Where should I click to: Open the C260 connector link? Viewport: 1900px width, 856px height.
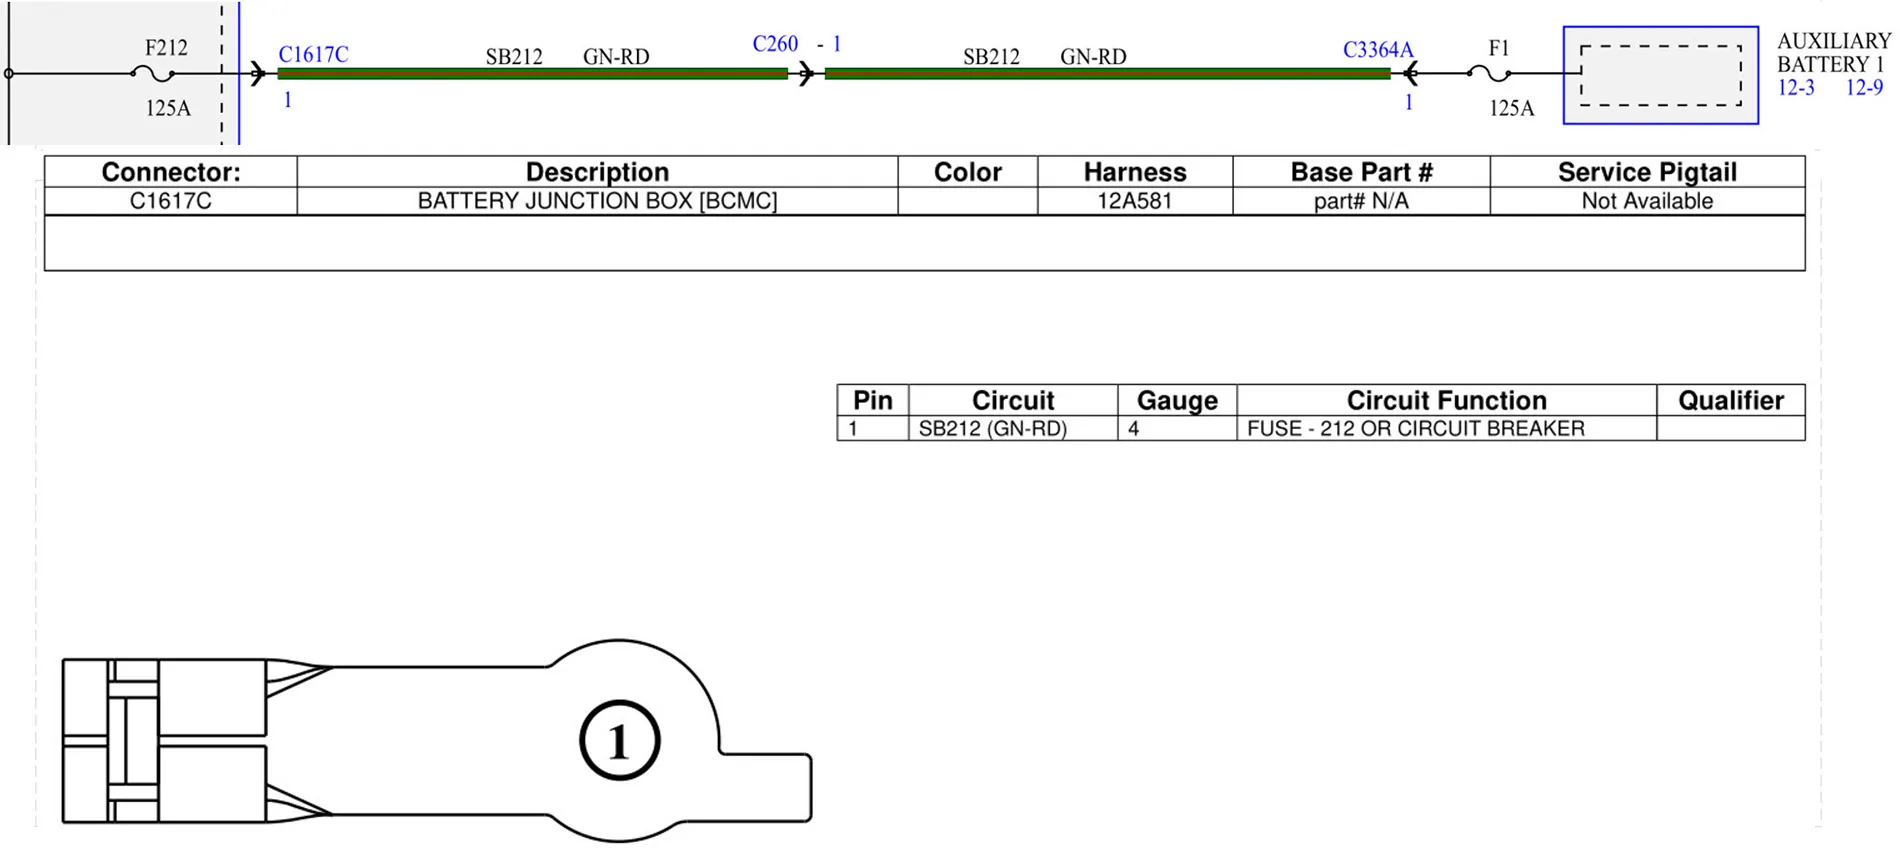point(775,44)
